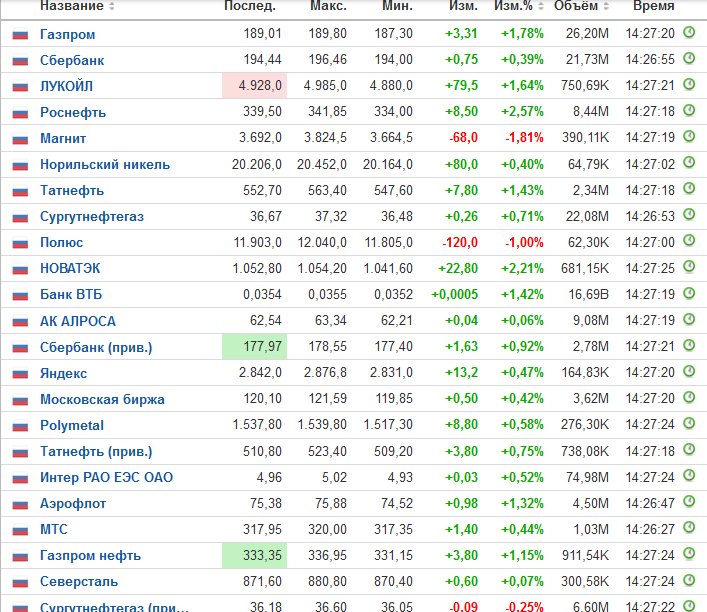Sort table by Объём column arrows

pos(606,6)
